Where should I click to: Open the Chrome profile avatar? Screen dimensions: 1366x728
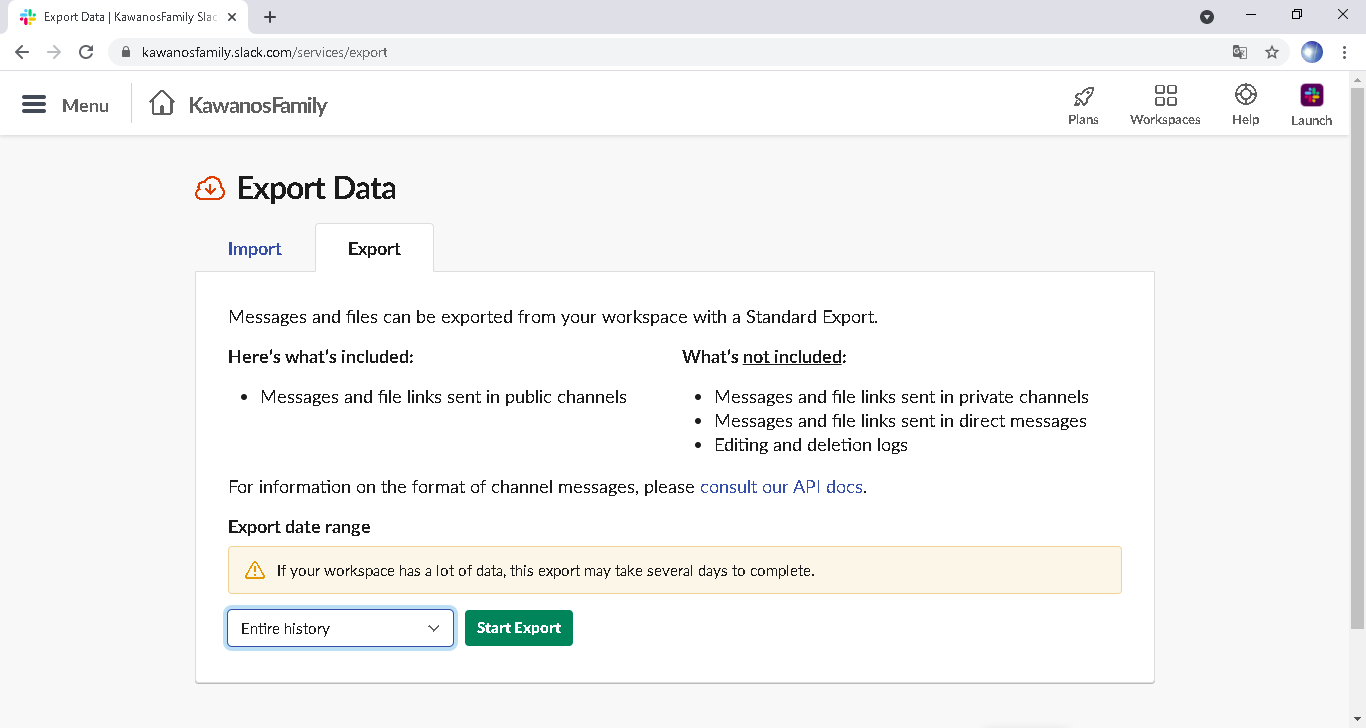click(x=1312, y=52)
